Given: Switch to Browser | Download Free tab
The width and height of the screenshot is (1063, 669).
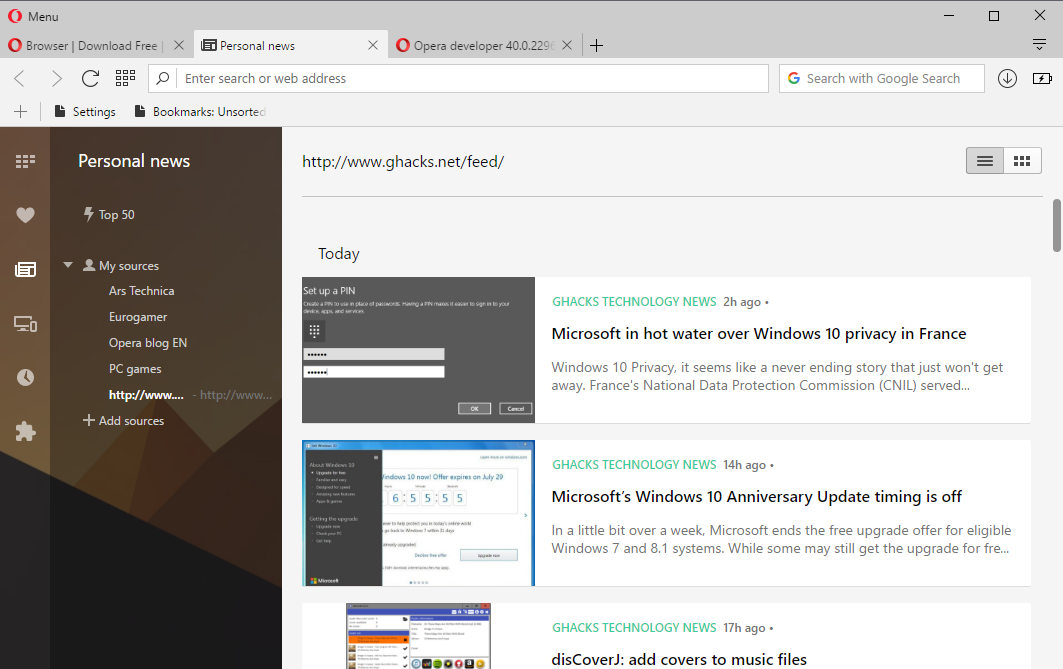Looking at the screenshot, I should [x=84, y=45].
